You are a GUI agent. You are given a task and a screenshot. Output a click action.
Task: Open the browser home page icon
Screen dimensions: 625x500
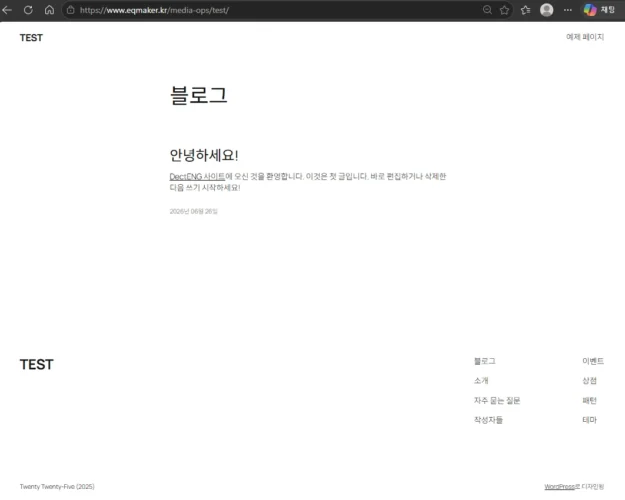click(x=49, y=10)
